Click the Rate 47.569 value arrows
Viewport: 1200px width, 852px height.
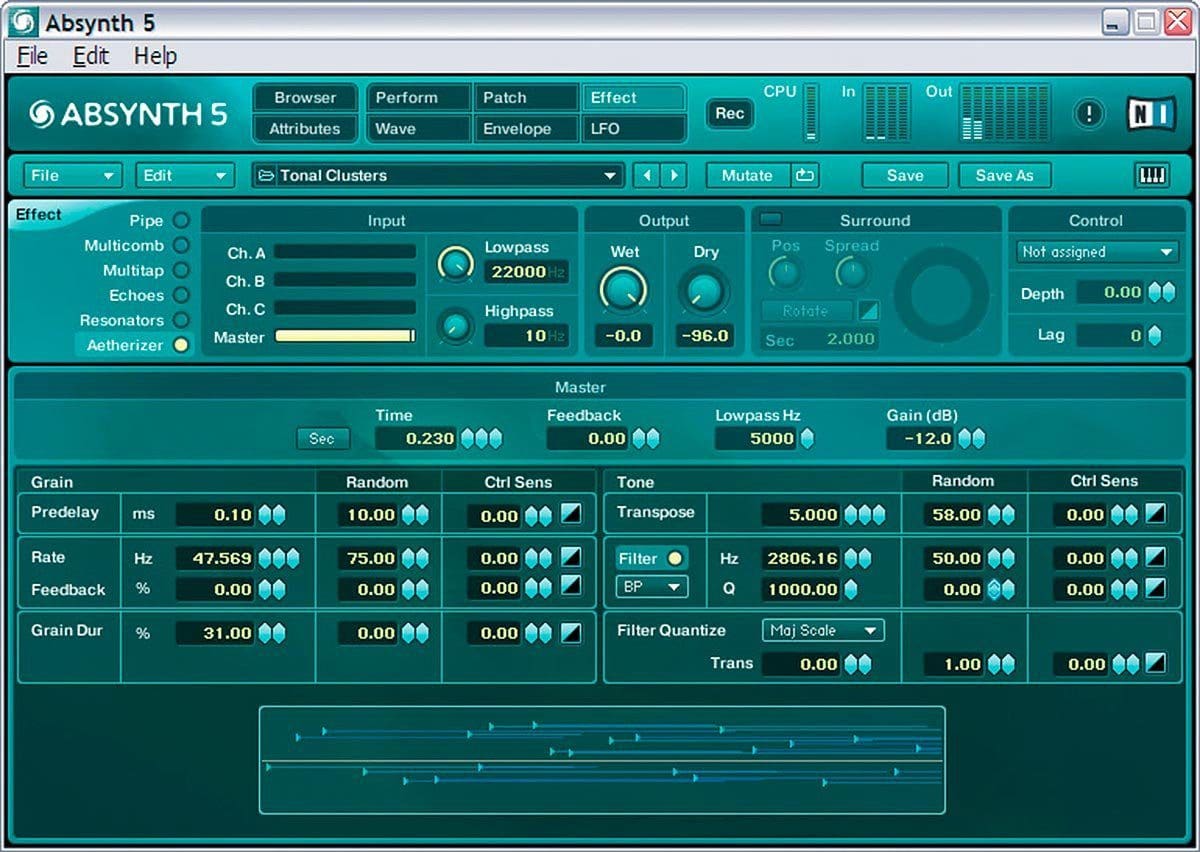[x=278, y=558]
